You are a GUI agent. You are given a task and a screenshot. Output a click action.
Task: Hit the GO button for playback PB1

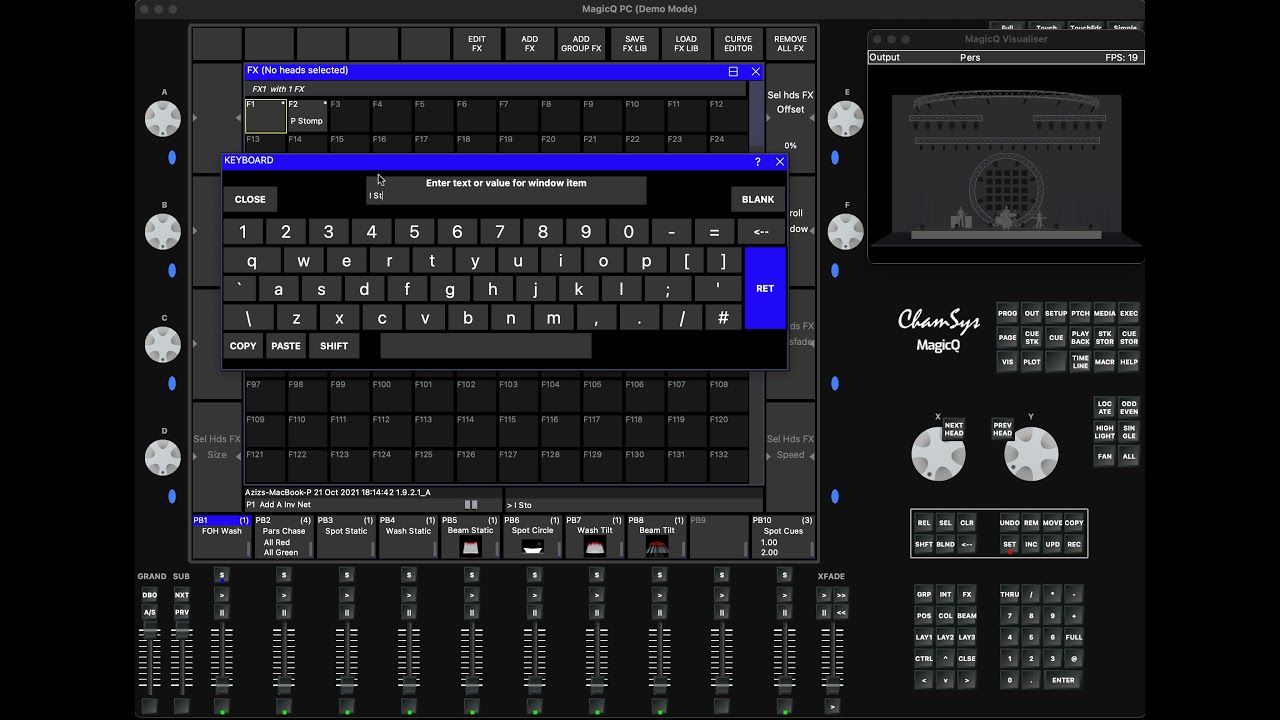222,595
